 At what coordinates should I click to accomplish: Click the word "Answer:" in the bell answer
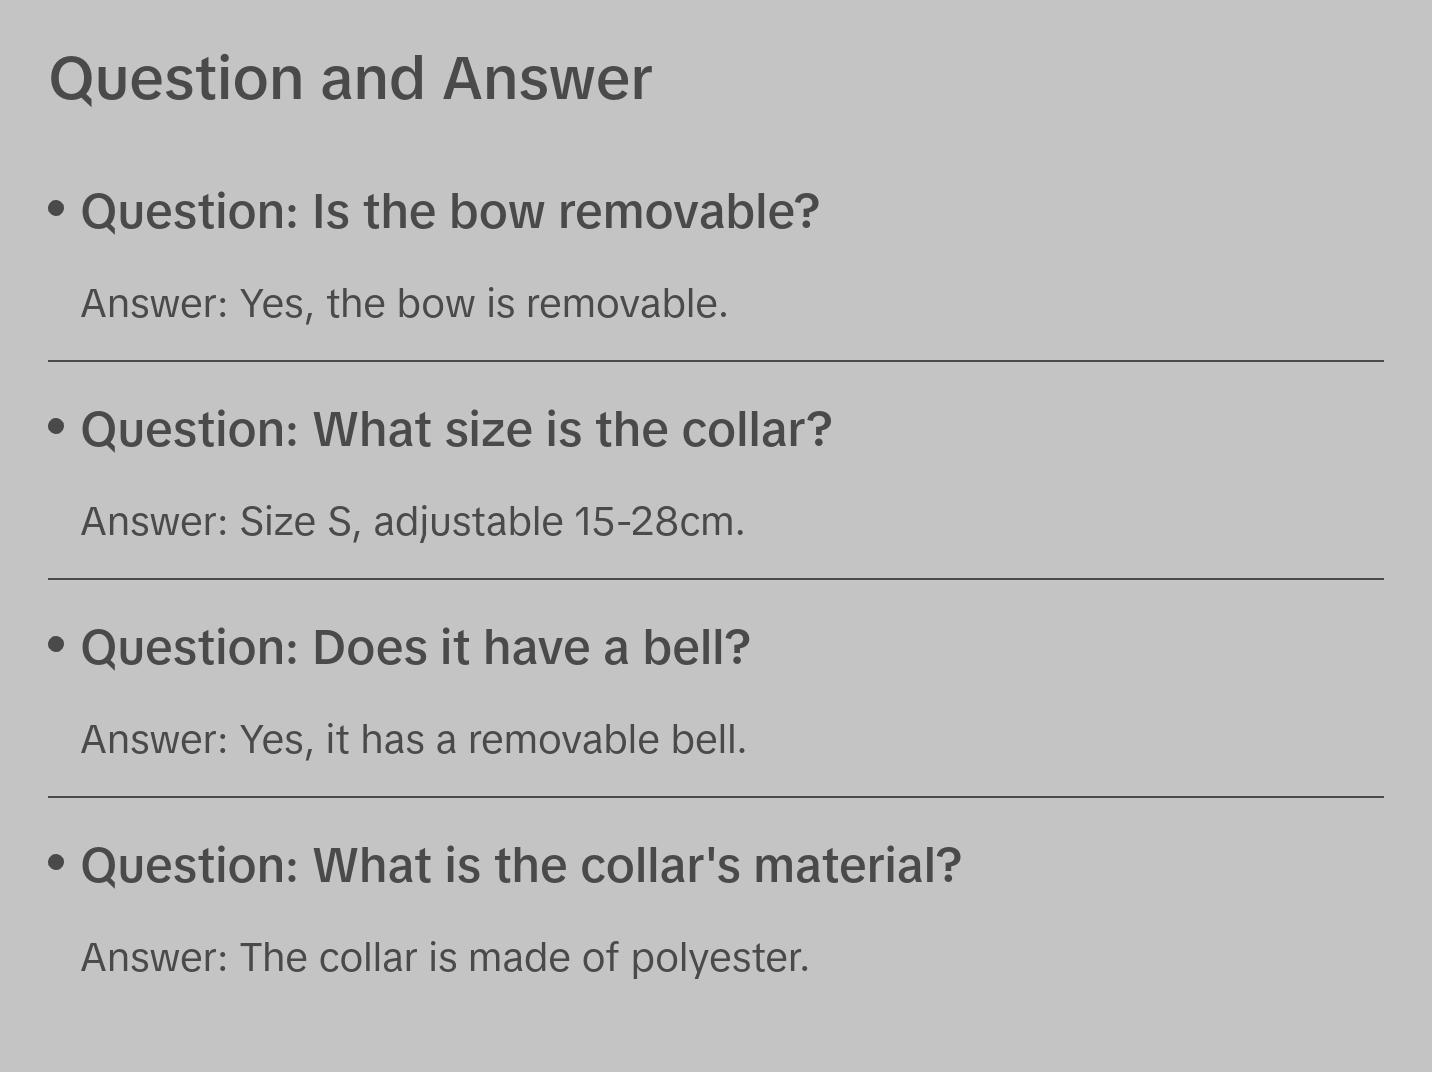[155, 740]
